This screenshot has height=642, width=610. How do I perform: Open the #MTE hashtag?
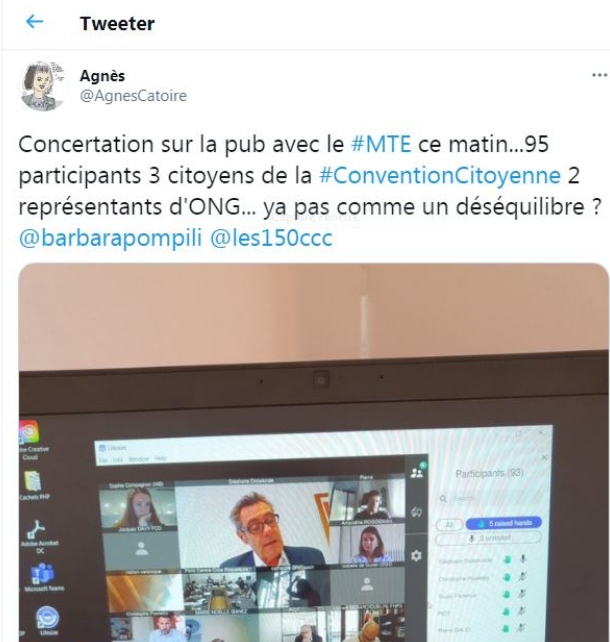tap(381, 144)
